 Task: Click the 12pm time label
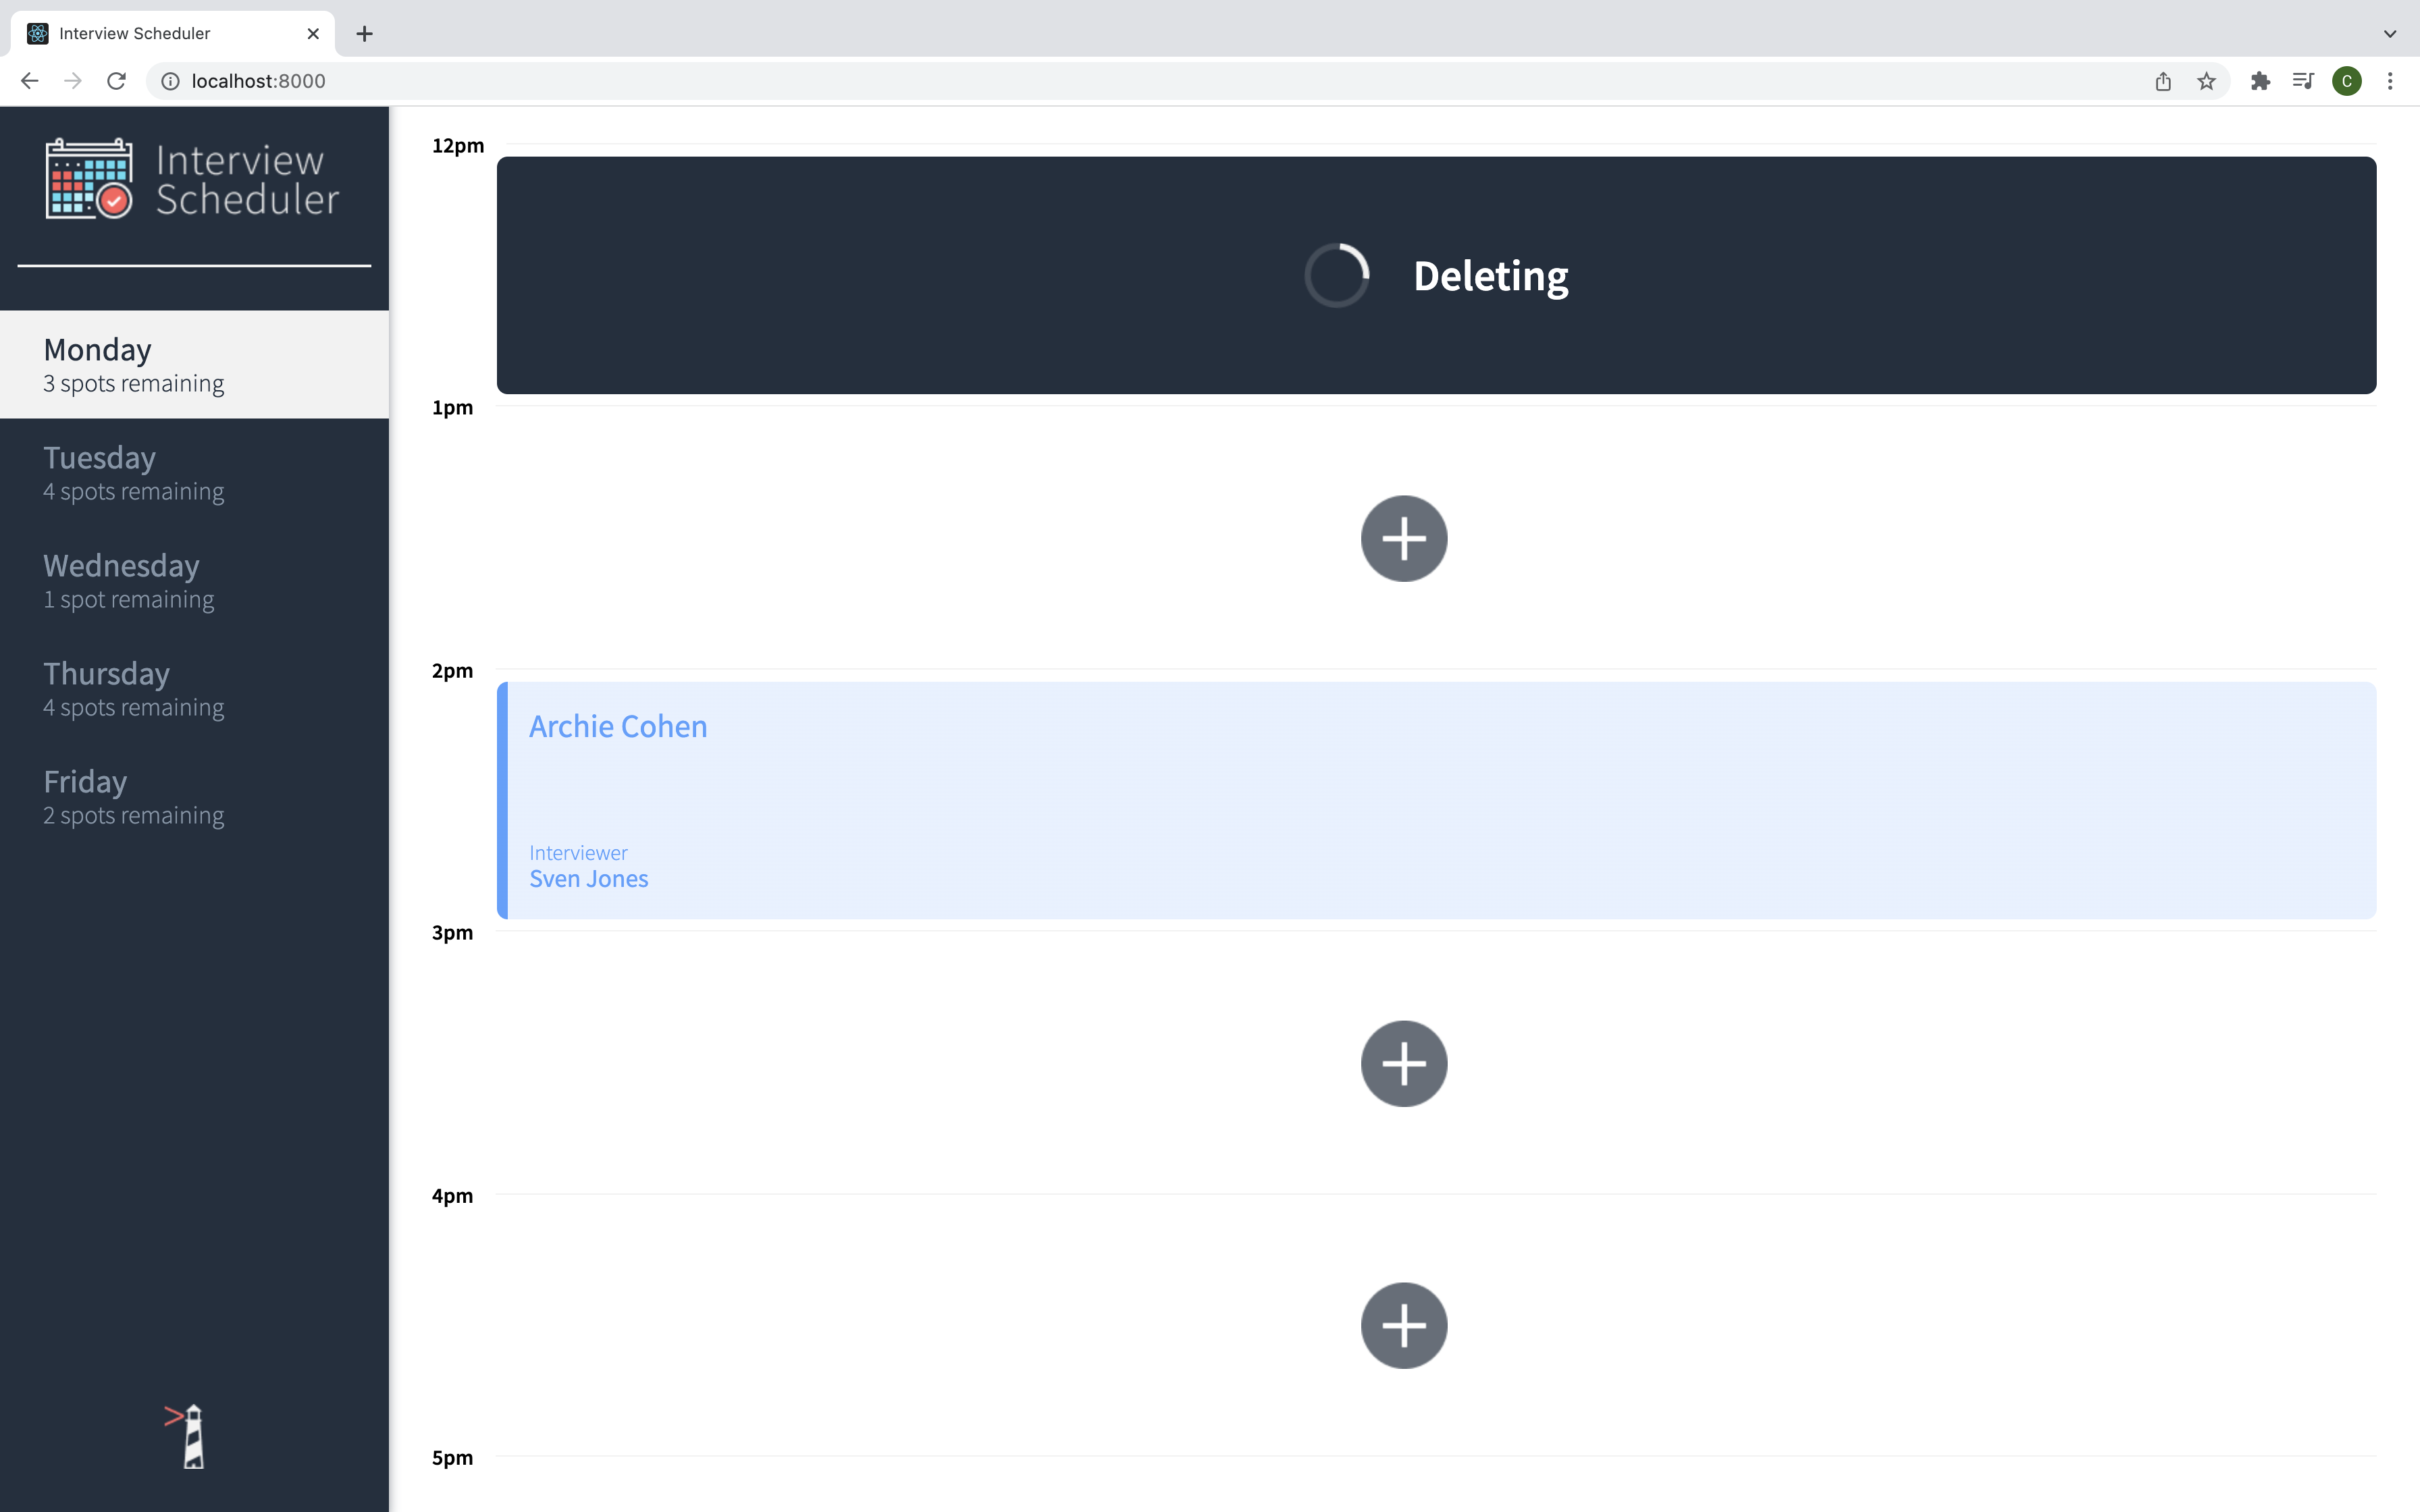(x=458, y=146)
